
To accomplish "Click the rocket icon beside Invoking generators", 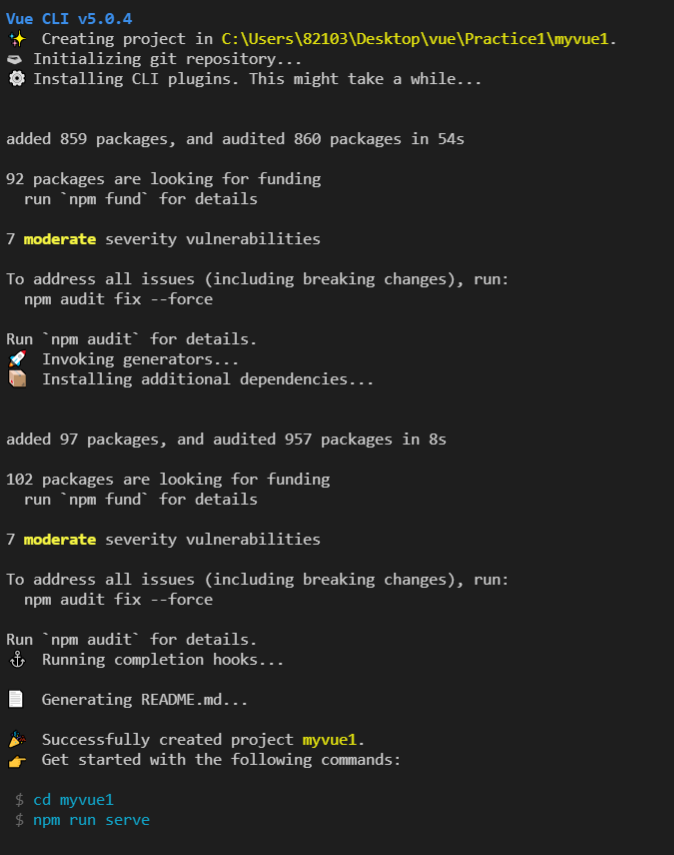I will tap(17, 359).
